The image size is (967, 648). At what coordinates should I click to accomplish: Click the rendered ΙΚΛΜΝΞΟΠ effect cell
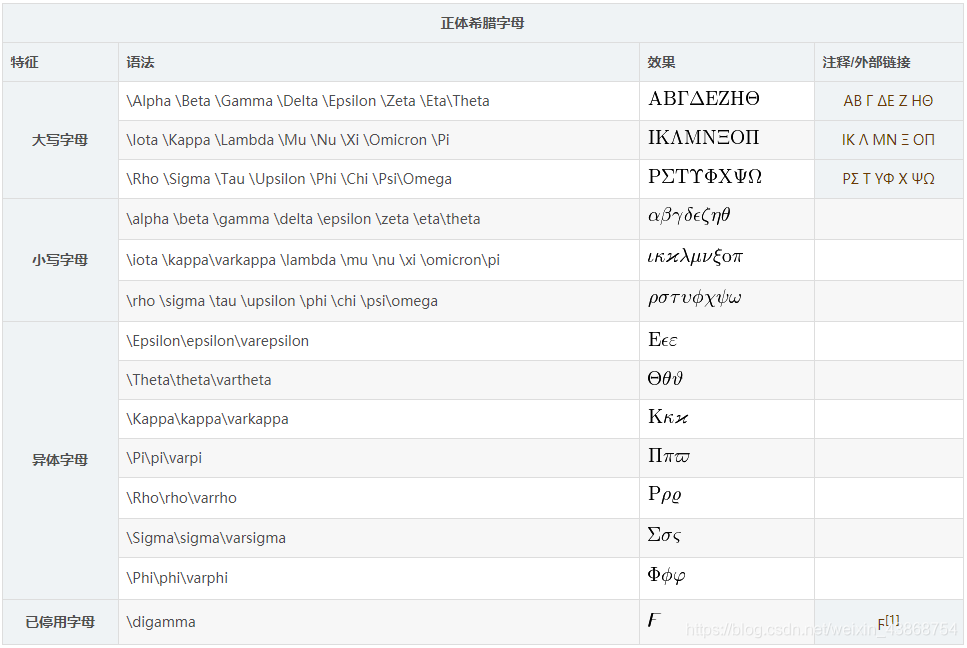[726, 140]
